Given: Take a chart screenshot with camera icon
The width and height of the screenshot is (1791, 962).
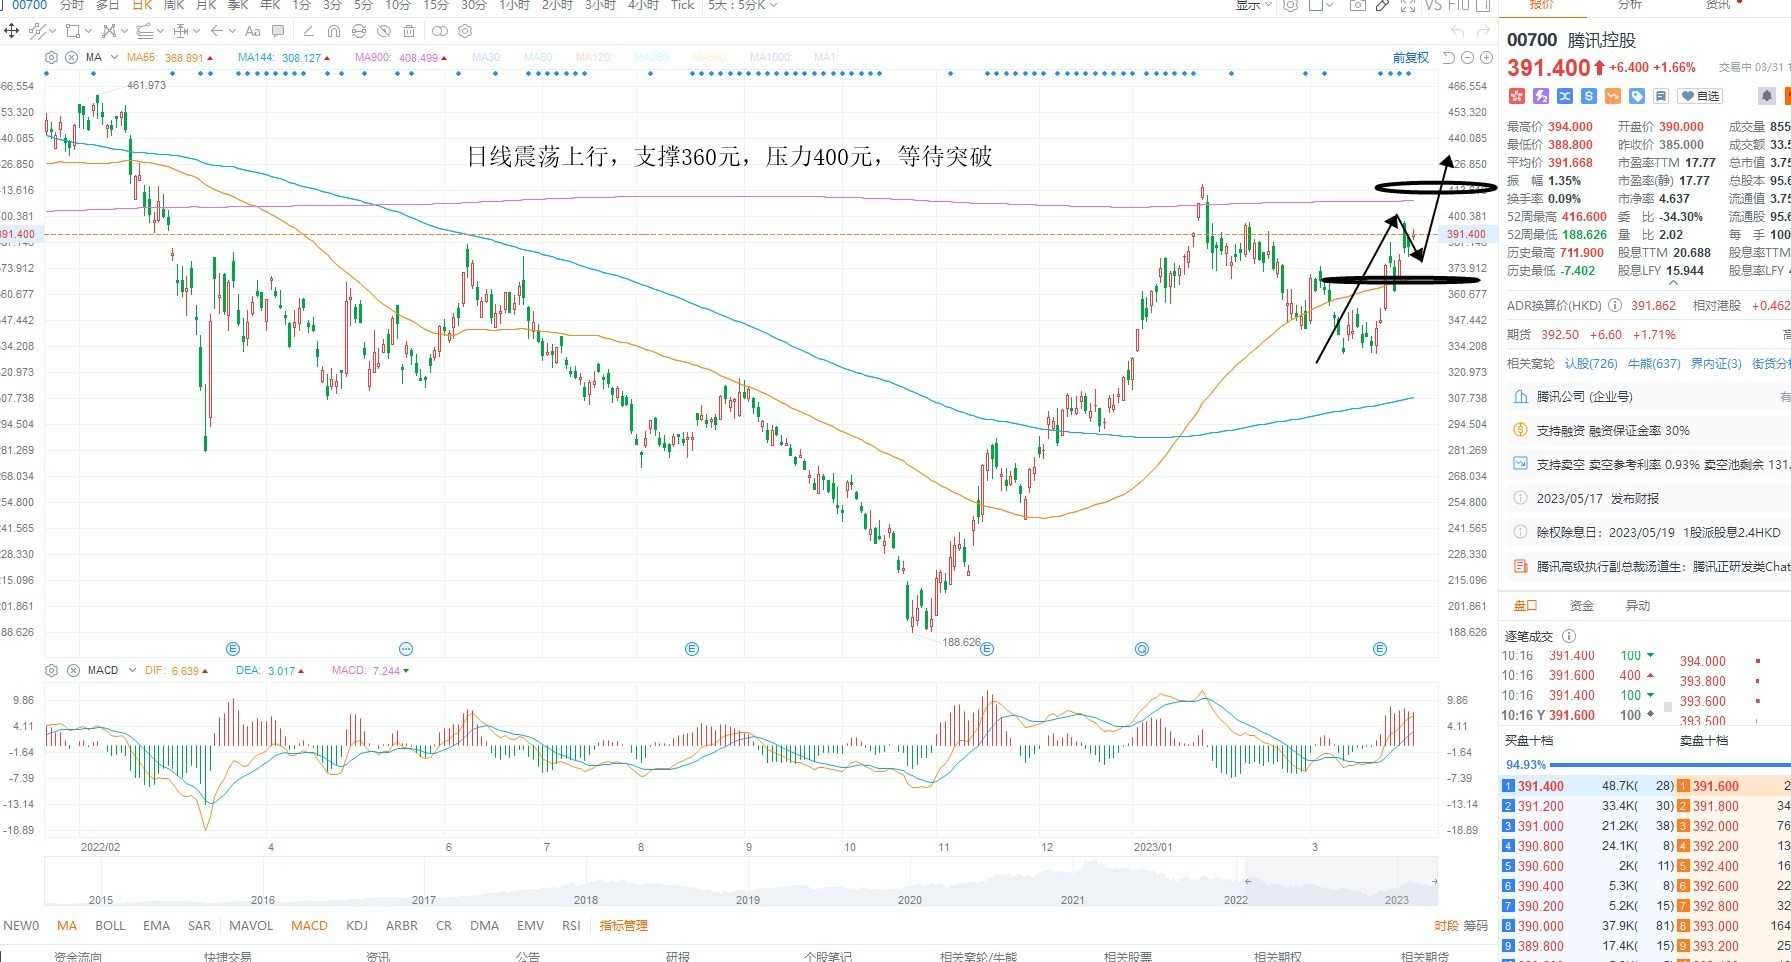Looking at the screenshot, I should (x=1357, y=5).
